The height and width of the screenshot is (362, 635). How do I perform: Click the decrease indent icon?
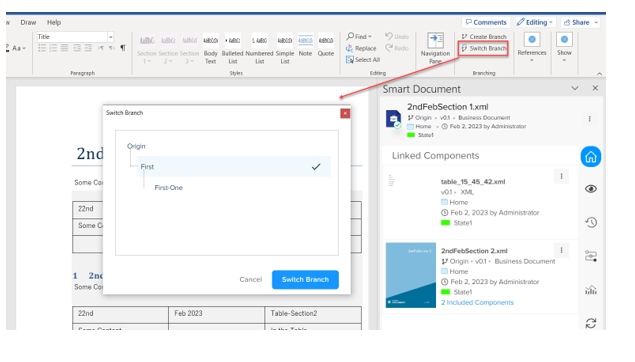(77, 48)
